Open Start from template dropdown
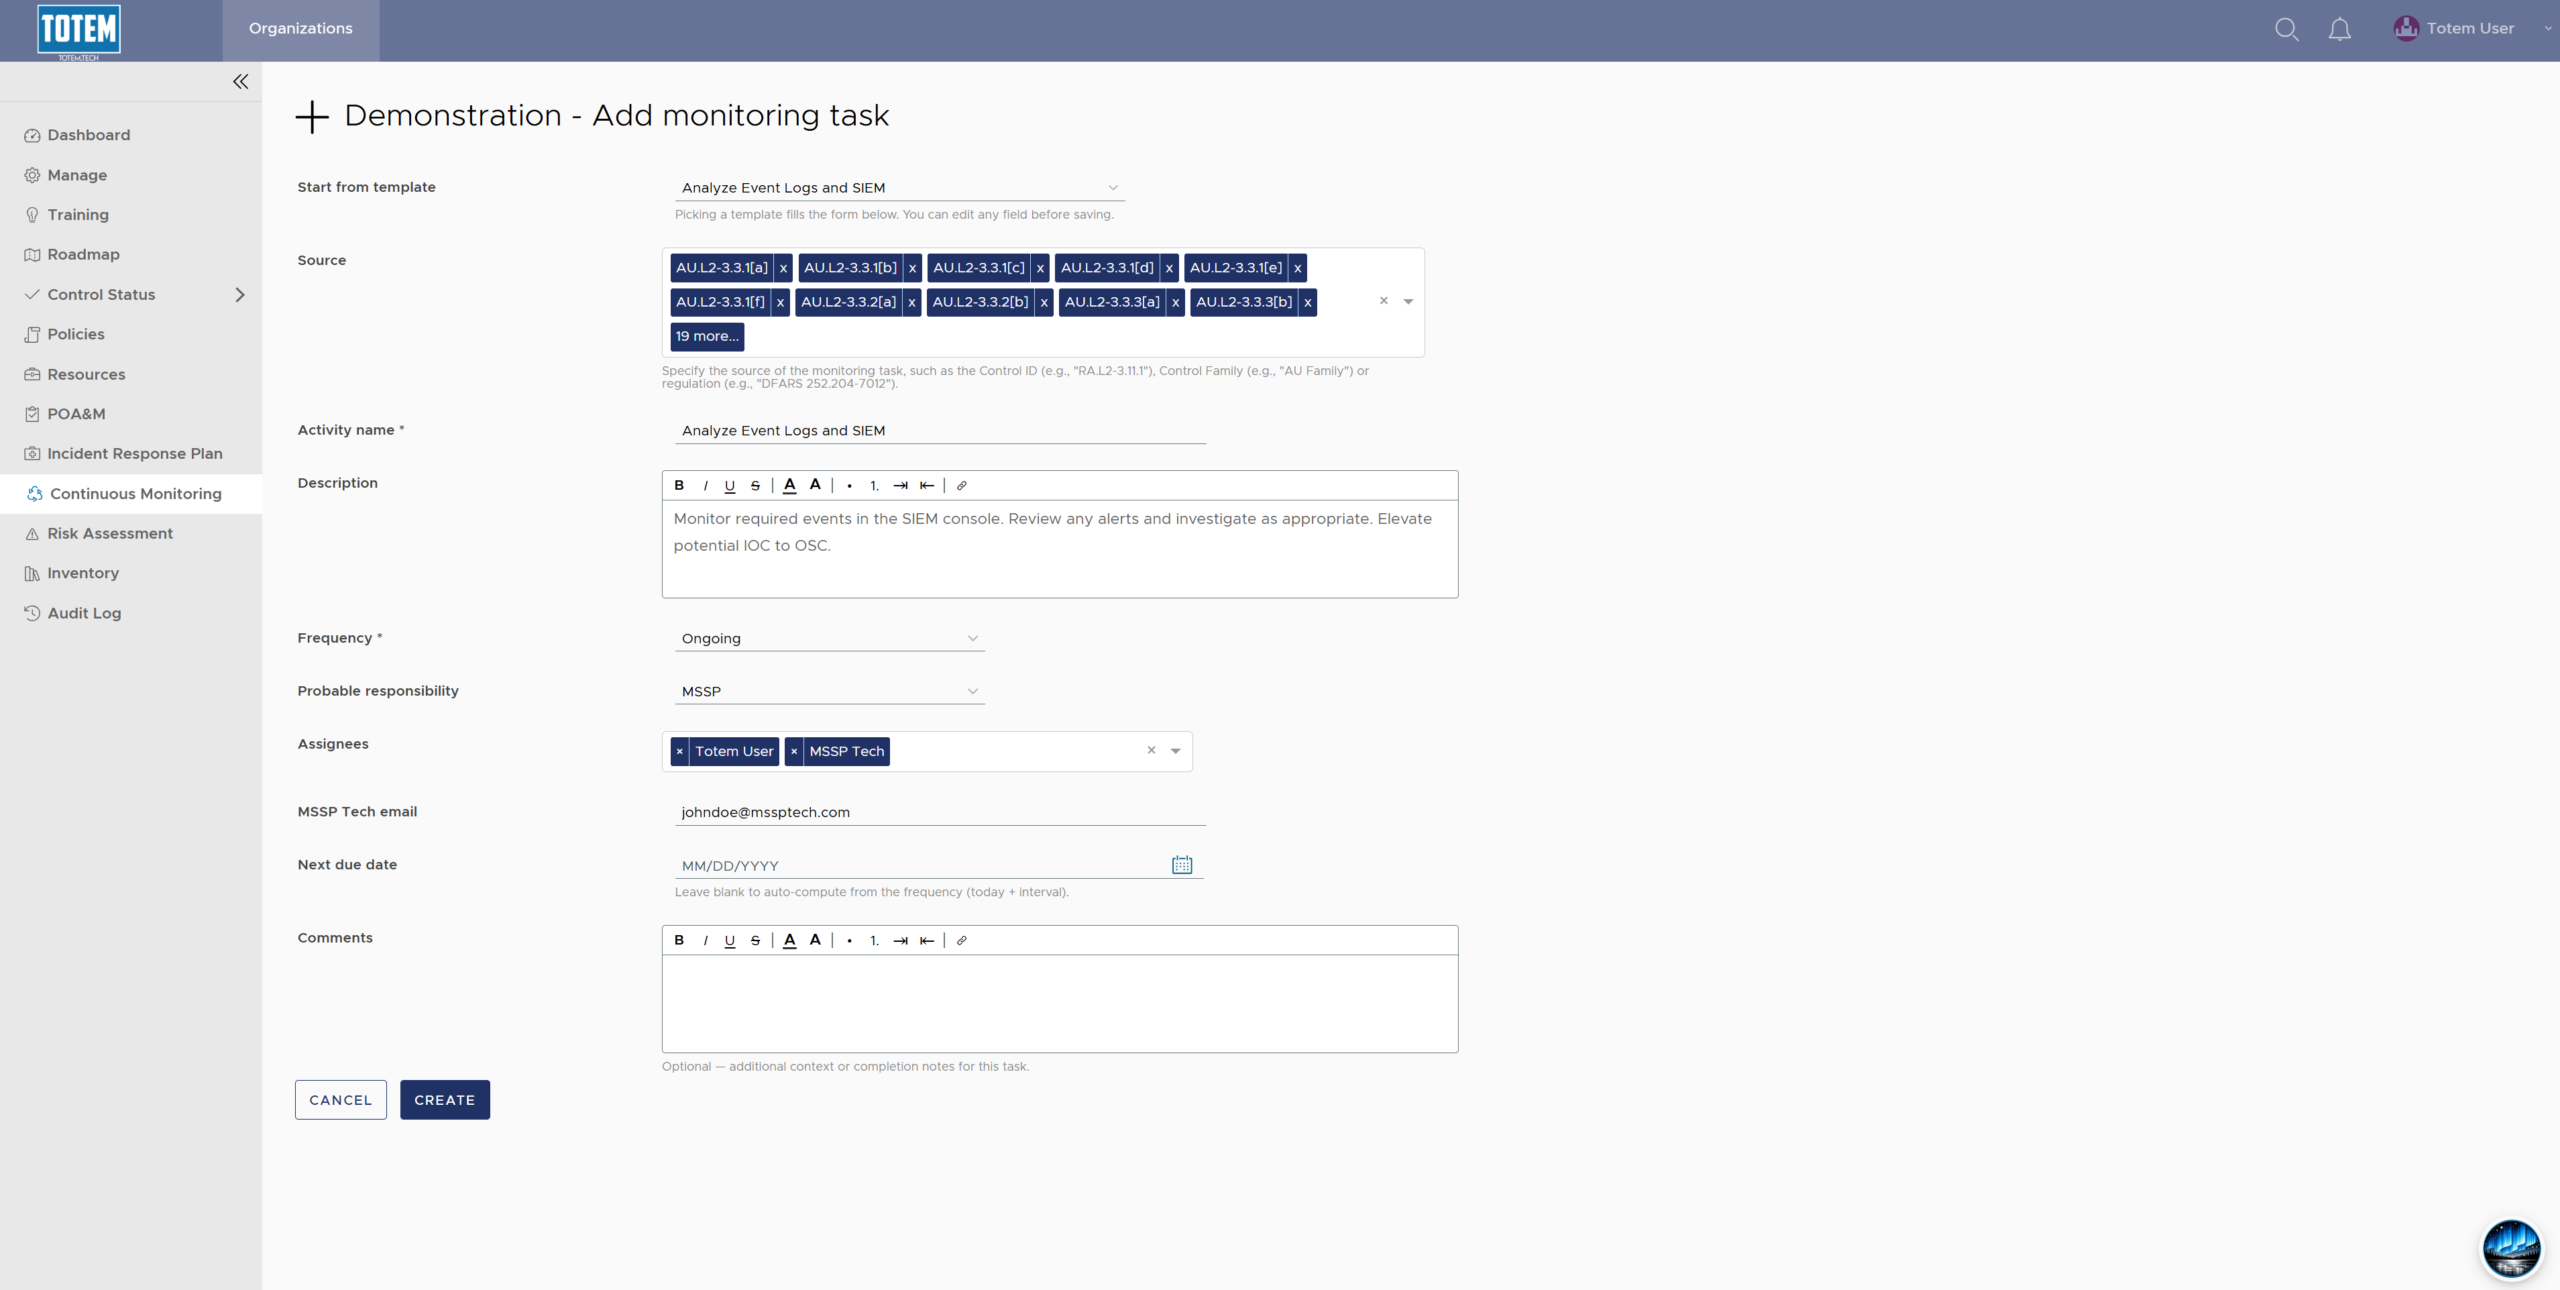Screen dimensions: 2560x1290 [x=899, y=188]
